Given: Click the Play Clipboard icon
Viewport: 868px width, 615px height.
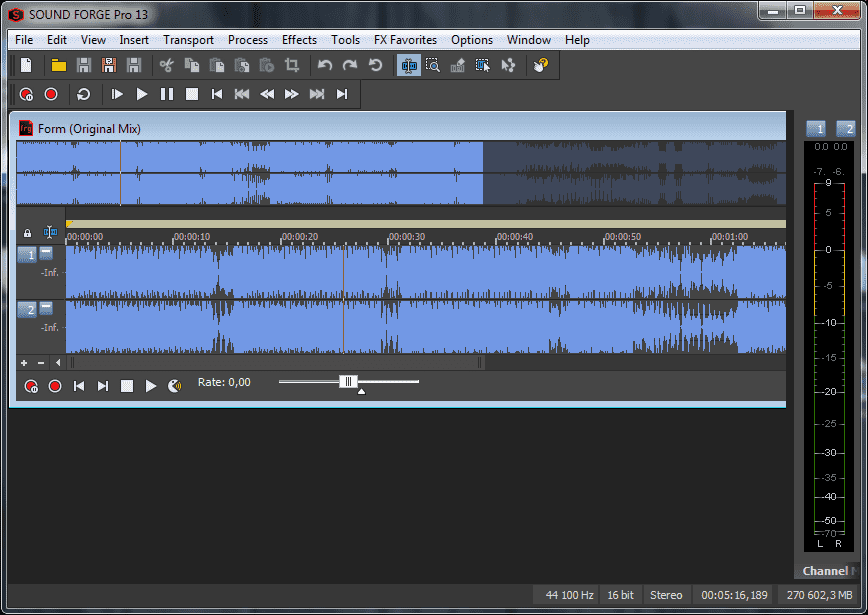Looking at the screenshot, I should point(267,65).
